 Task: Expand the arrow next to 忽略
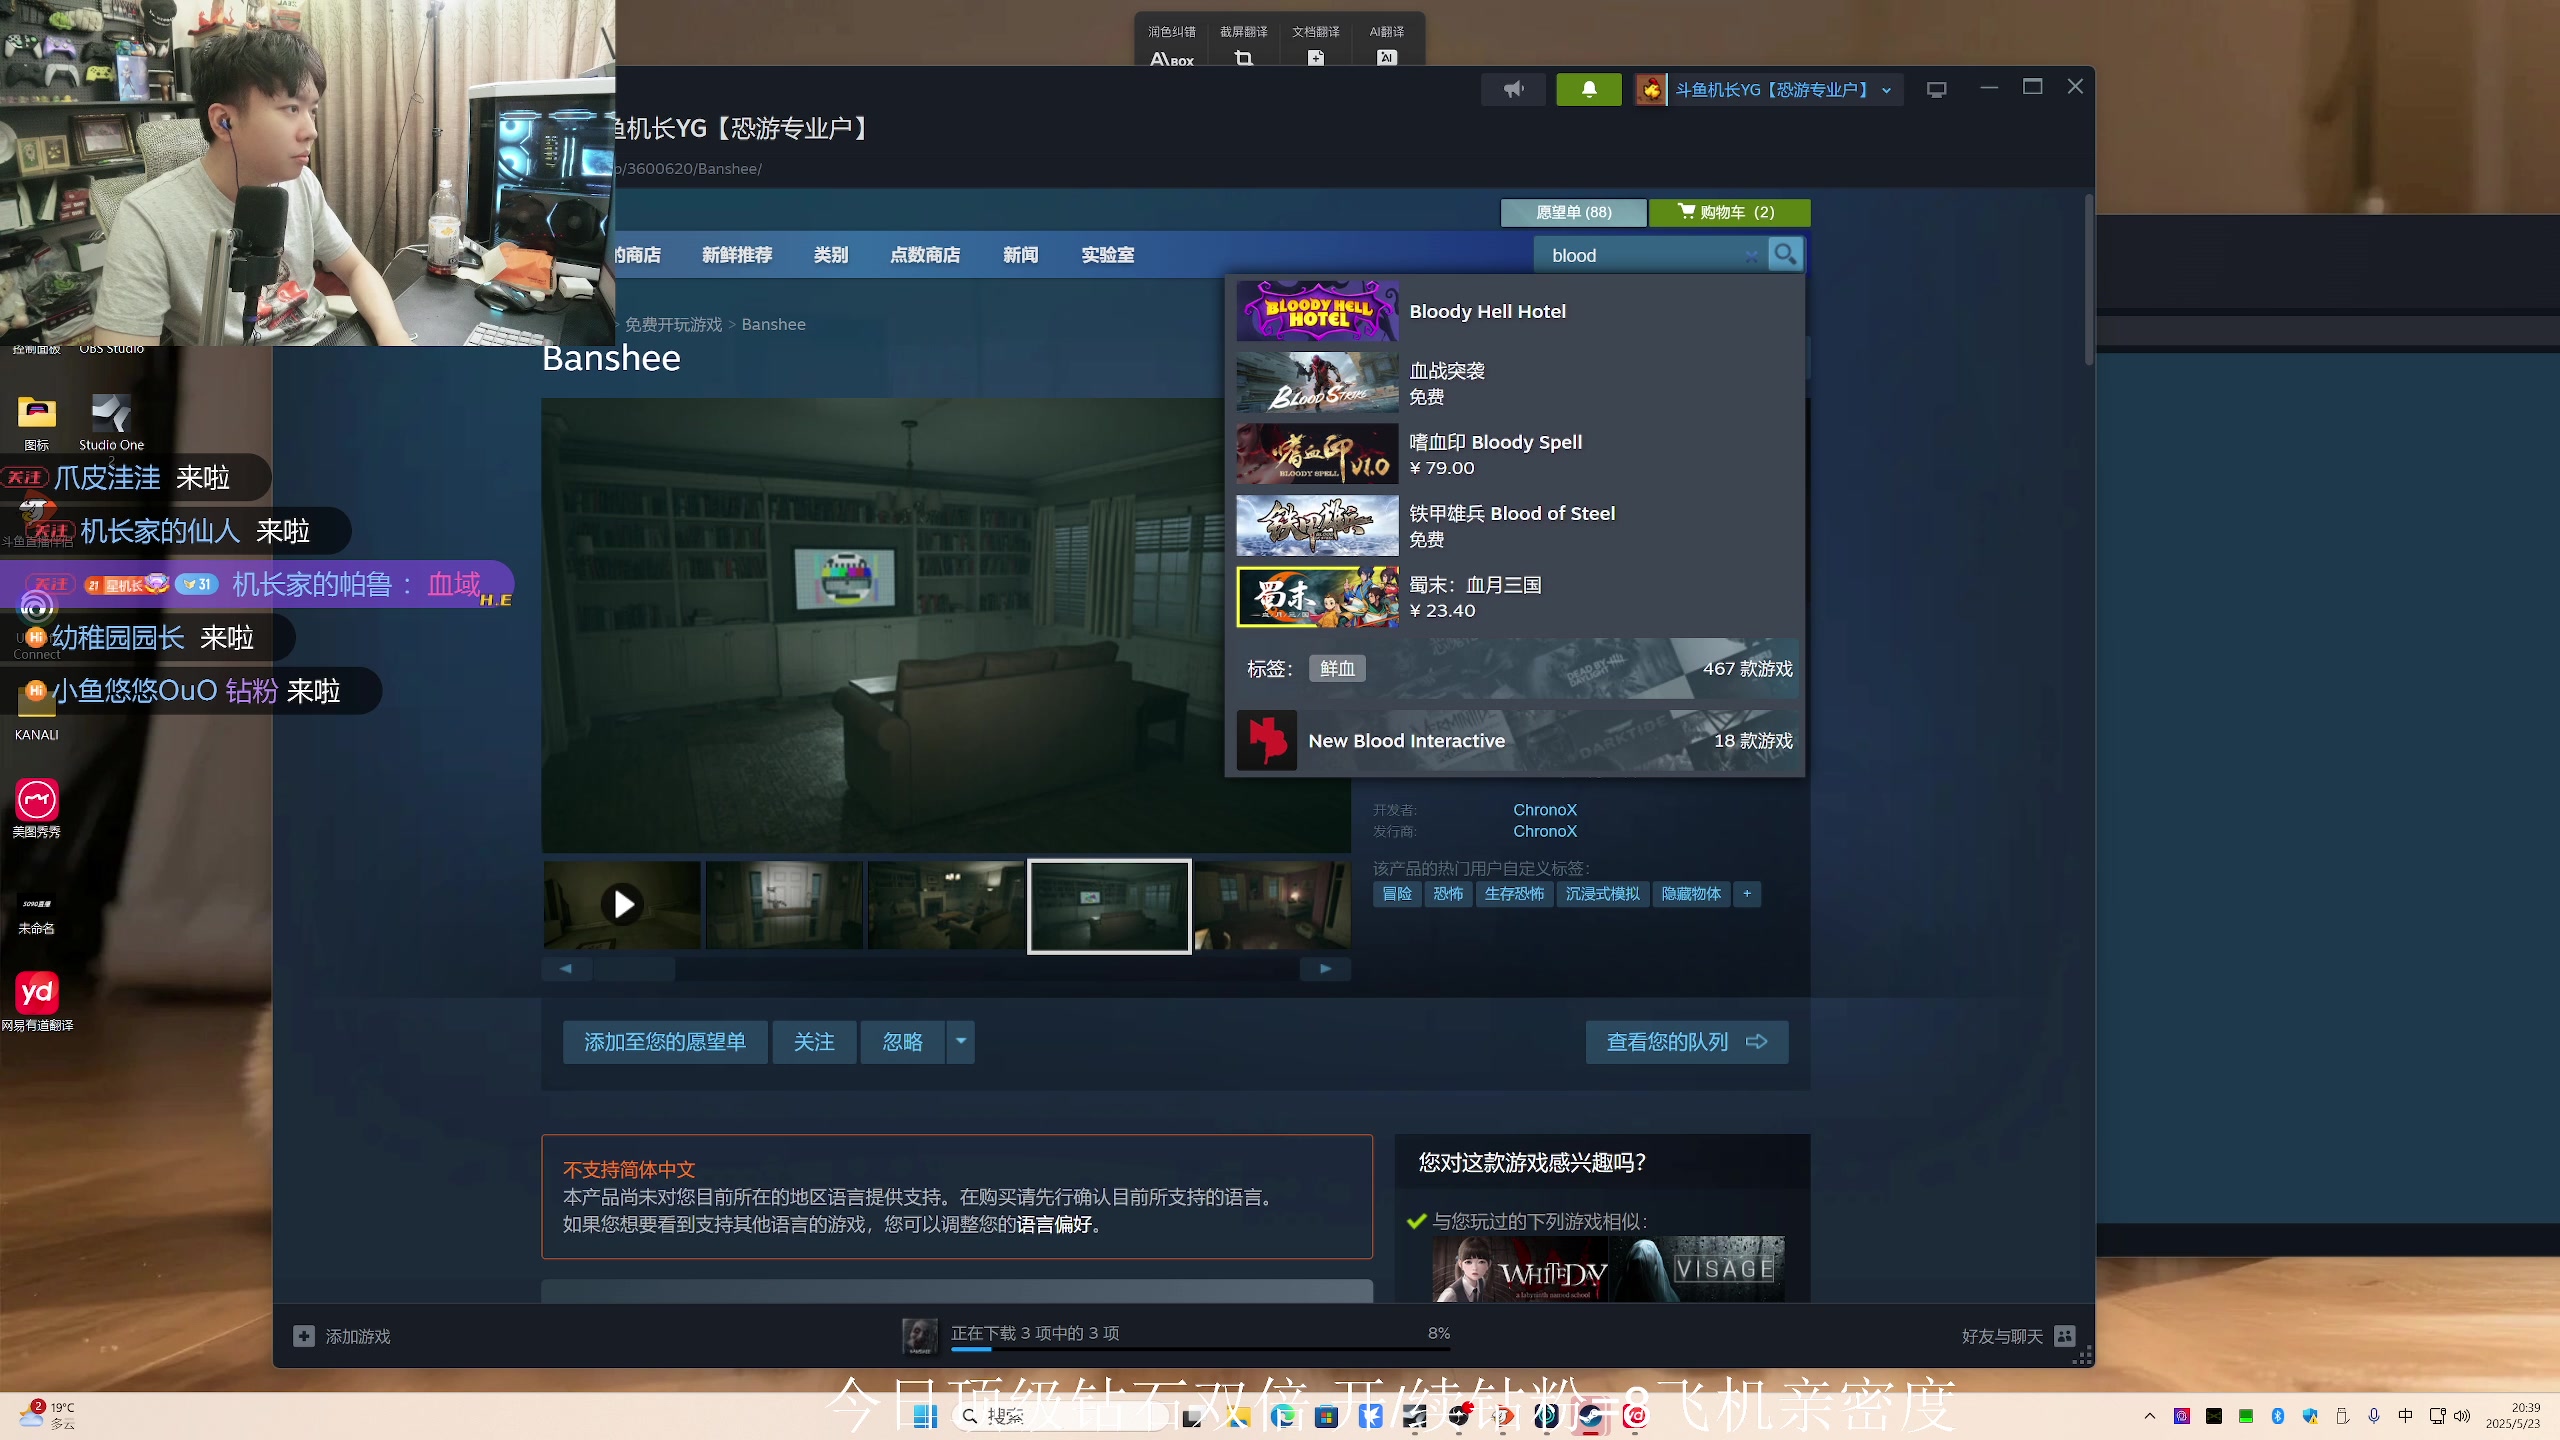pos(961,1041)
